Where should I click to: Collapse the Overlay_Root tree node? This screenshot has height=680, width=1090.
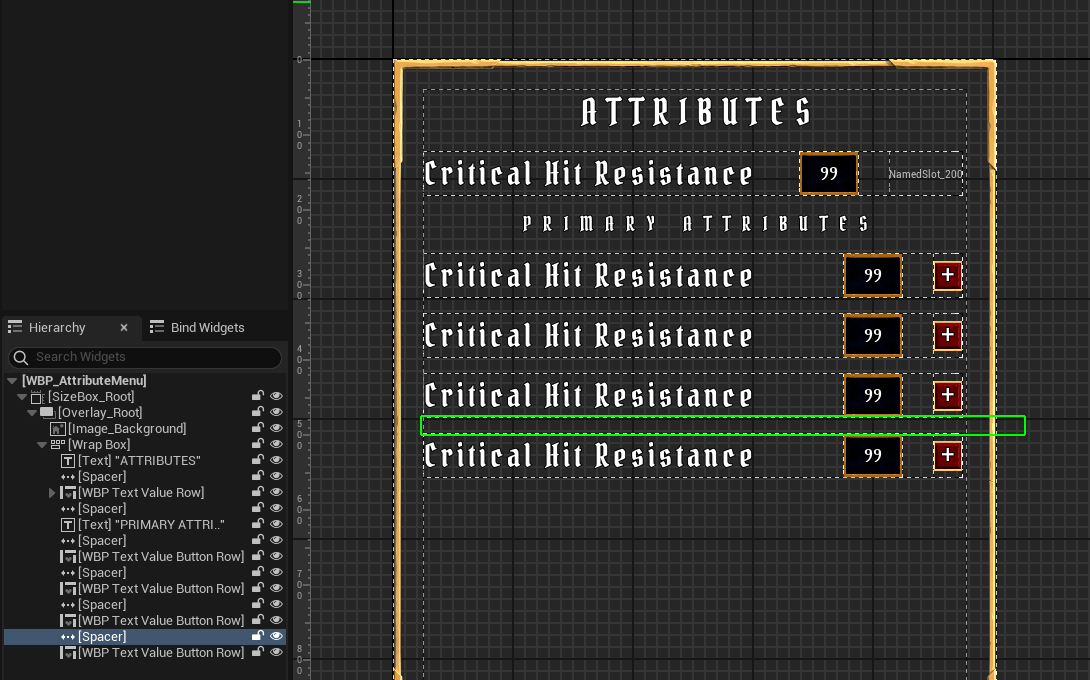(x=32, y=413)
